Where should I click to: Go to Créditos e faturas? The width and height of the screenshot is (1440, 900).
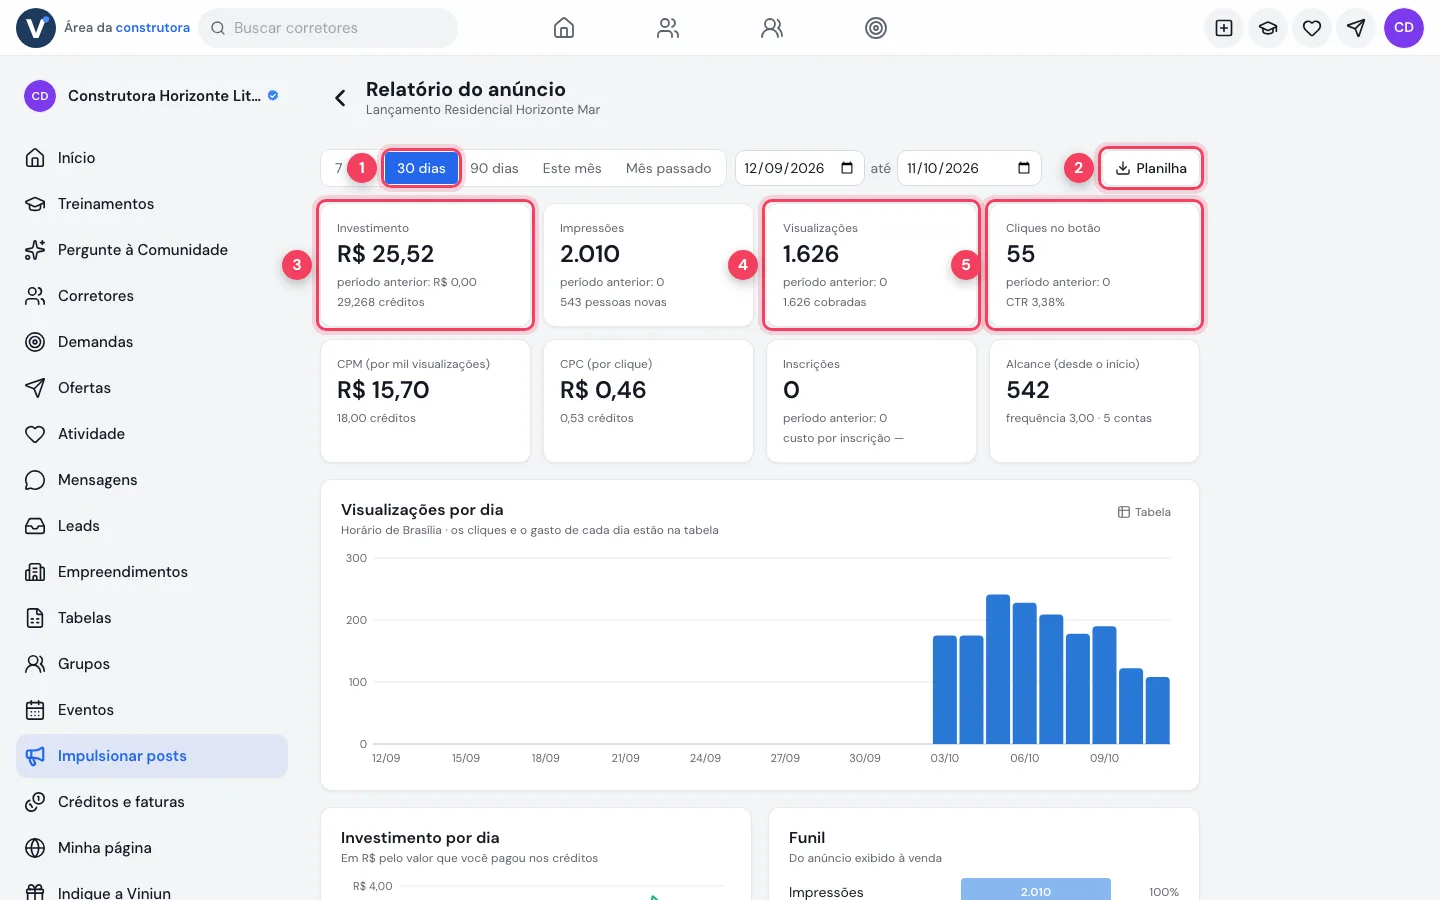coord(152,802)
